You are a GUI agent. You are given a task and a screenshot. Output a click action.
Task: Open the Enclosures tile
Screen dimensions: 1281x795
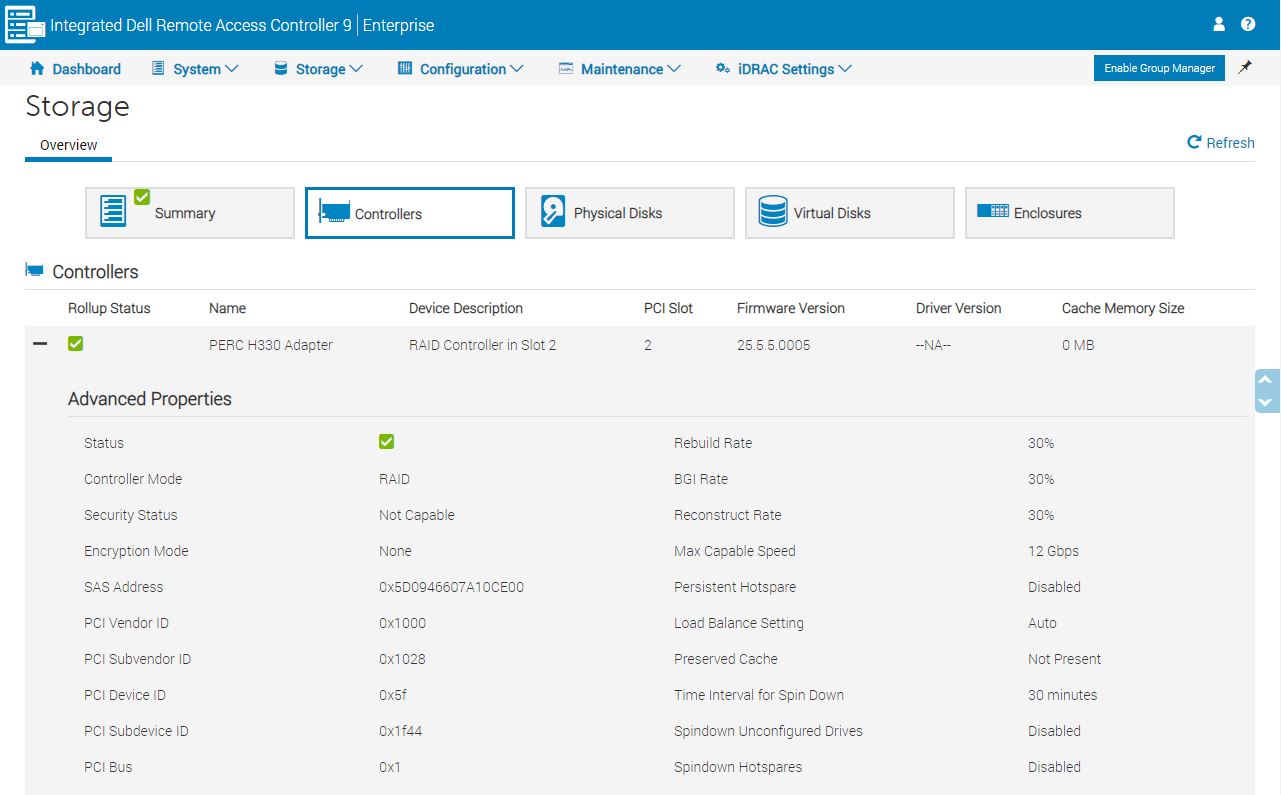(1069, 213)
